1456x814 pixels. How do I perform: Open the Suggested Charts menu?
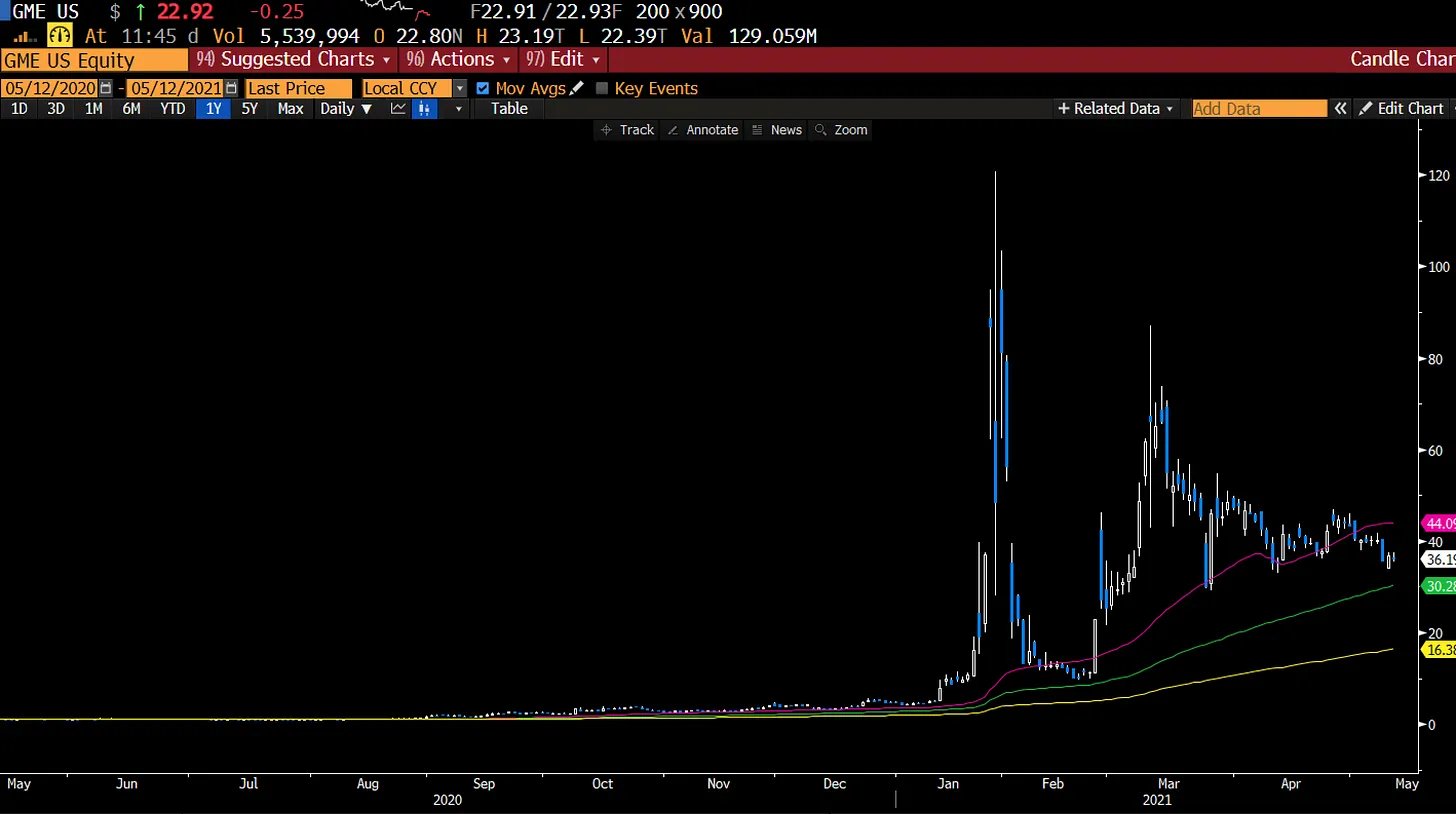point(292,59)
